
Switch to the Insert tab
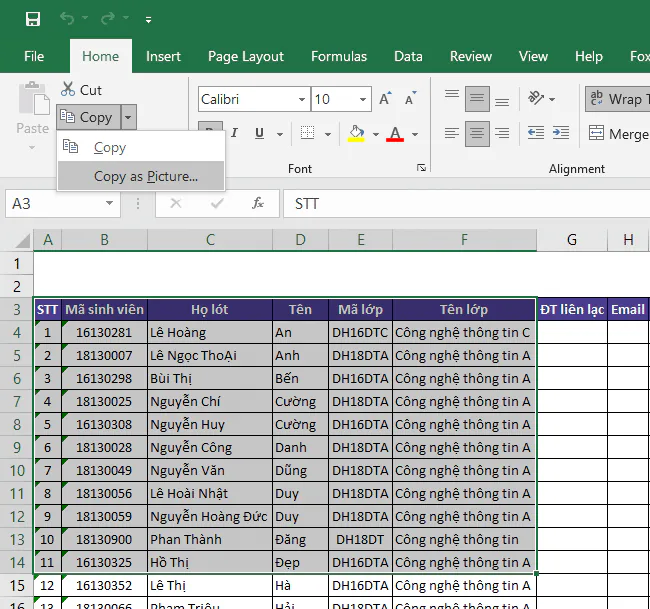[x=163, y=56]
